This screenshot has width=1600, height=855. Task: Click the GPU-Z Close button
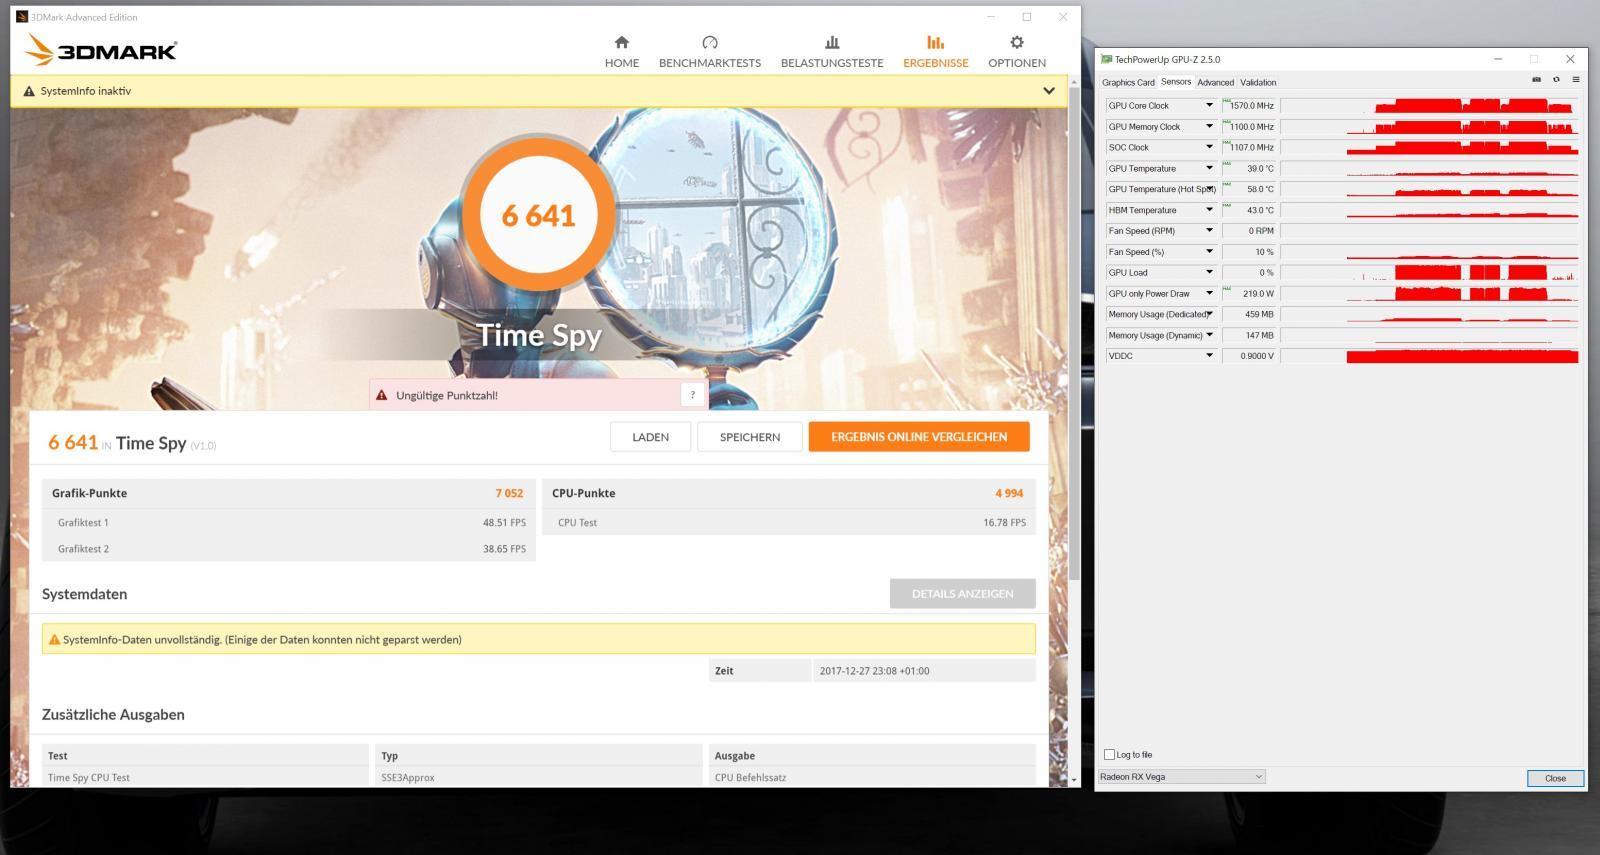[x=1555, y=778]
